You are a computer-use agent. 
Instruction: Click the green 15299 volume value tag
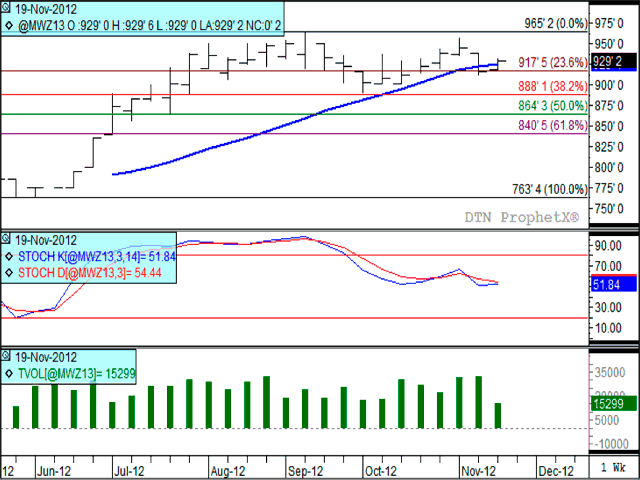click(613, 404)
